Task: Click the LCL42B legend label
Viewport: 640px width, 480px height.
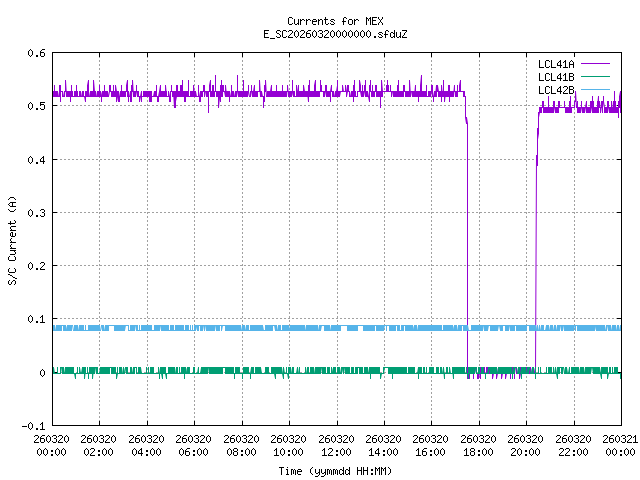Action: point(555,90)
